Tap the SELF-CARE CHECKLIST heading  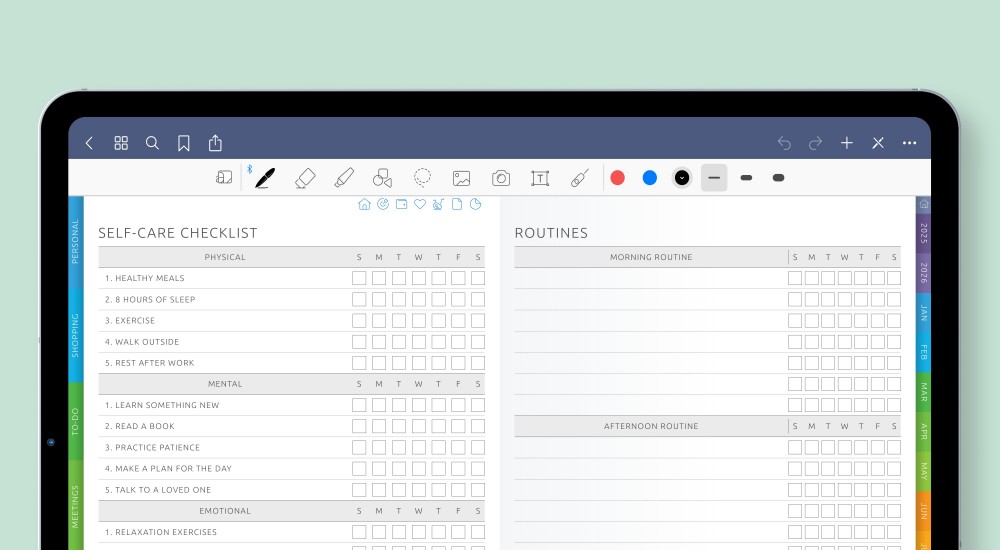(x=178, y=233)
